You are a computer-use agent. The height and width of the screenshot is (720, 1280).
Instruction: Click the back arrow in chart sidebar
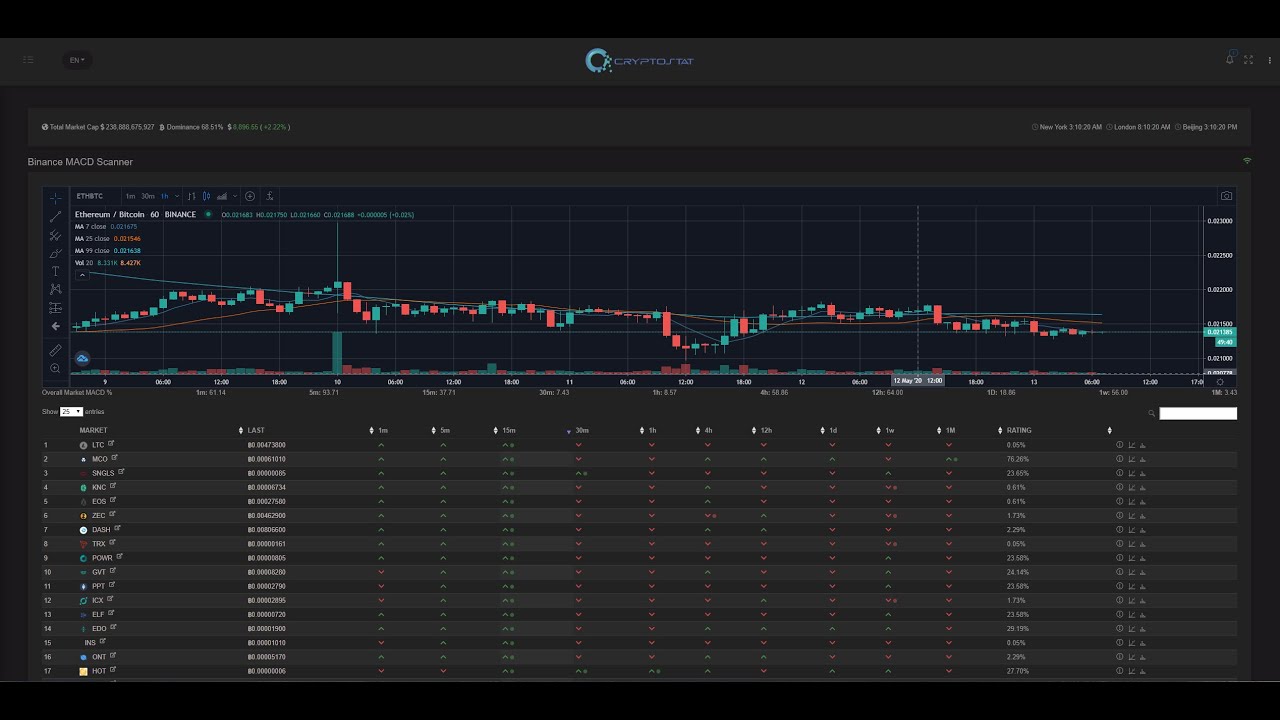pos(55,326)
